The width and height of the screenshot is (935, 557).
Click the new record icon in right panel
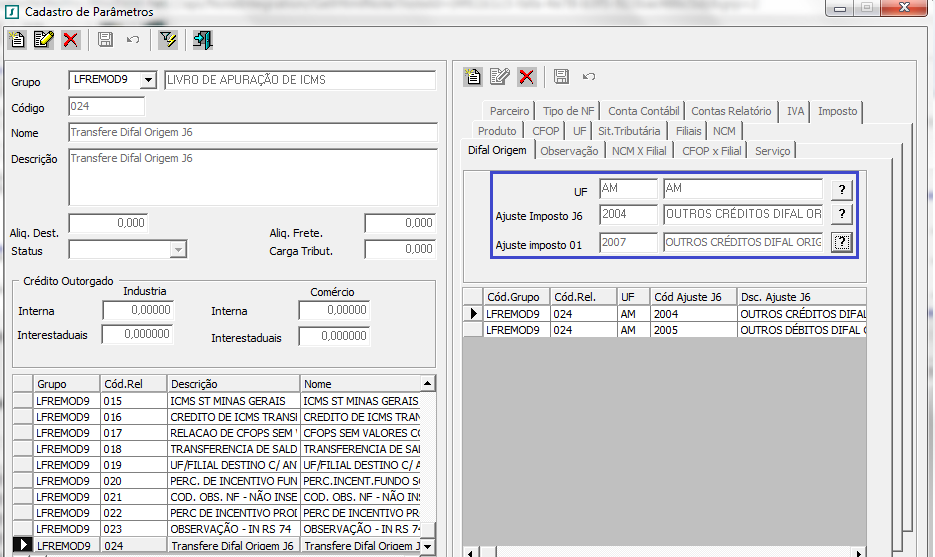pyautogui.click(x=473, y=77)
